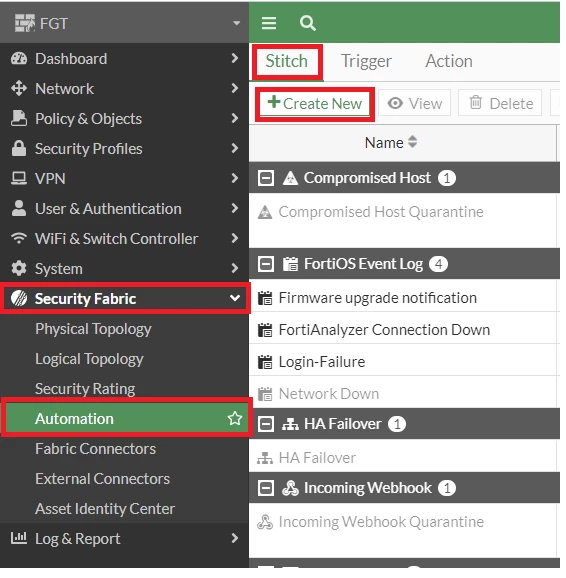Click the Create New button

[x=317, y=104]
